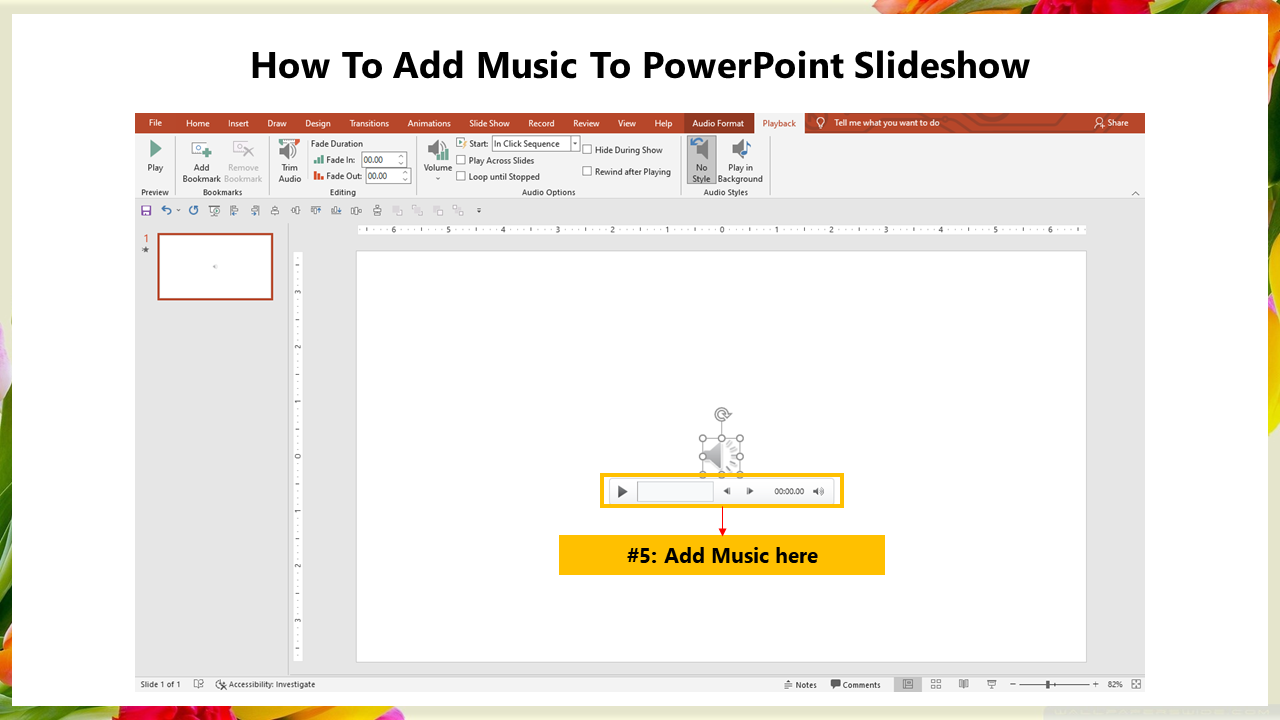This screenshot has width=1280, height=720.
Task: Decrease Fade In duration with down stepper
Action: tap(402, 162)
